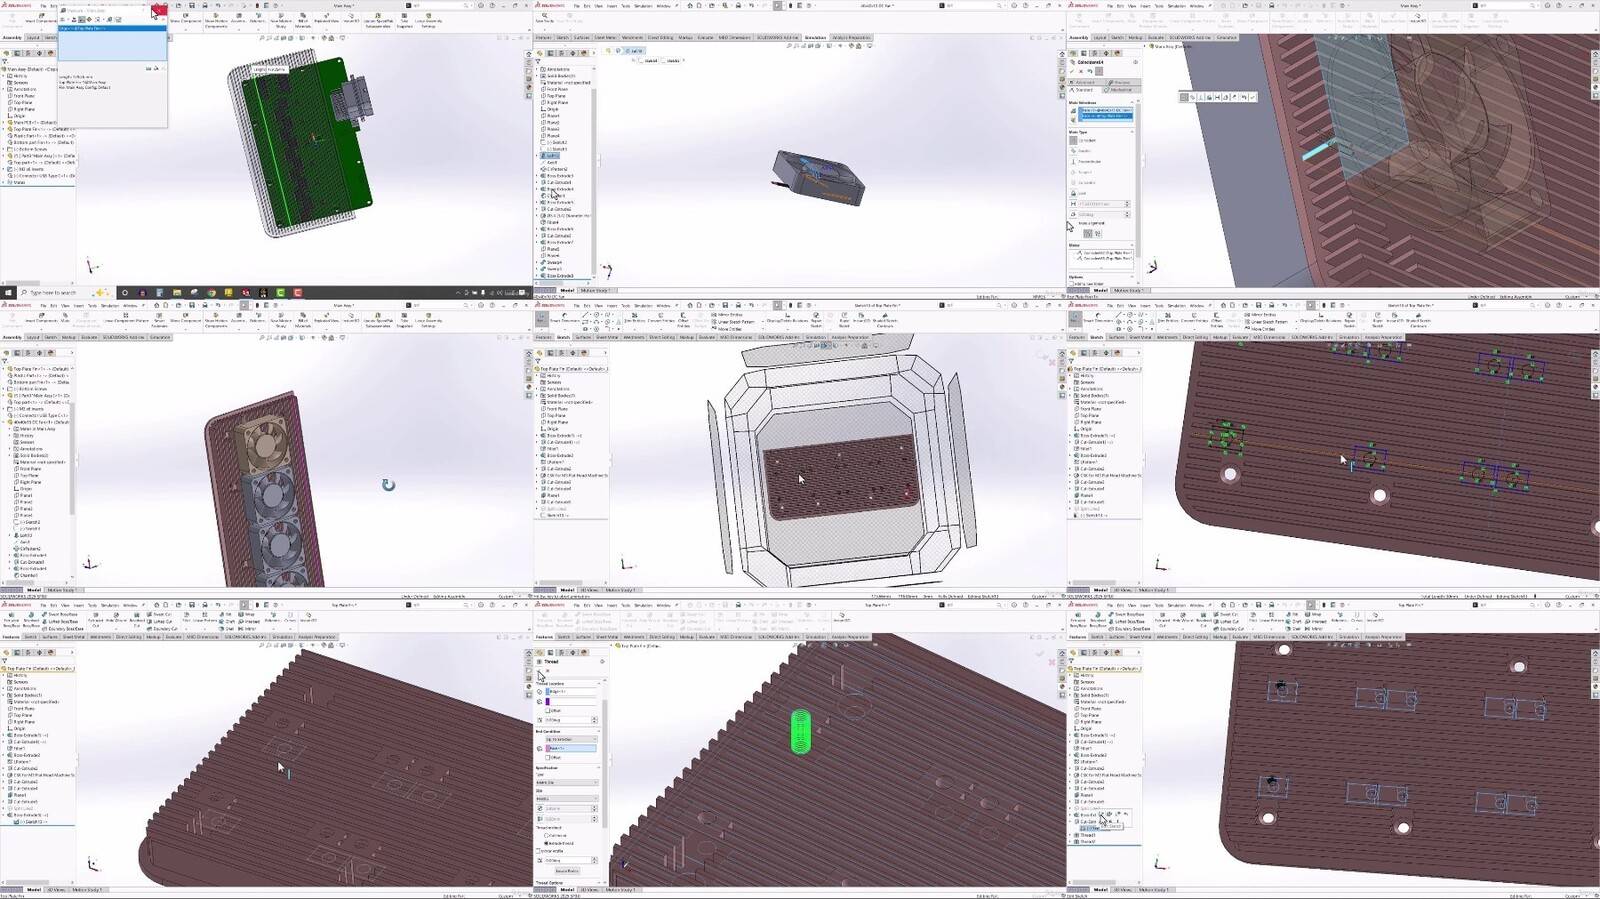
Task: Open the Windows Start menu
Action: coord(8,293)
